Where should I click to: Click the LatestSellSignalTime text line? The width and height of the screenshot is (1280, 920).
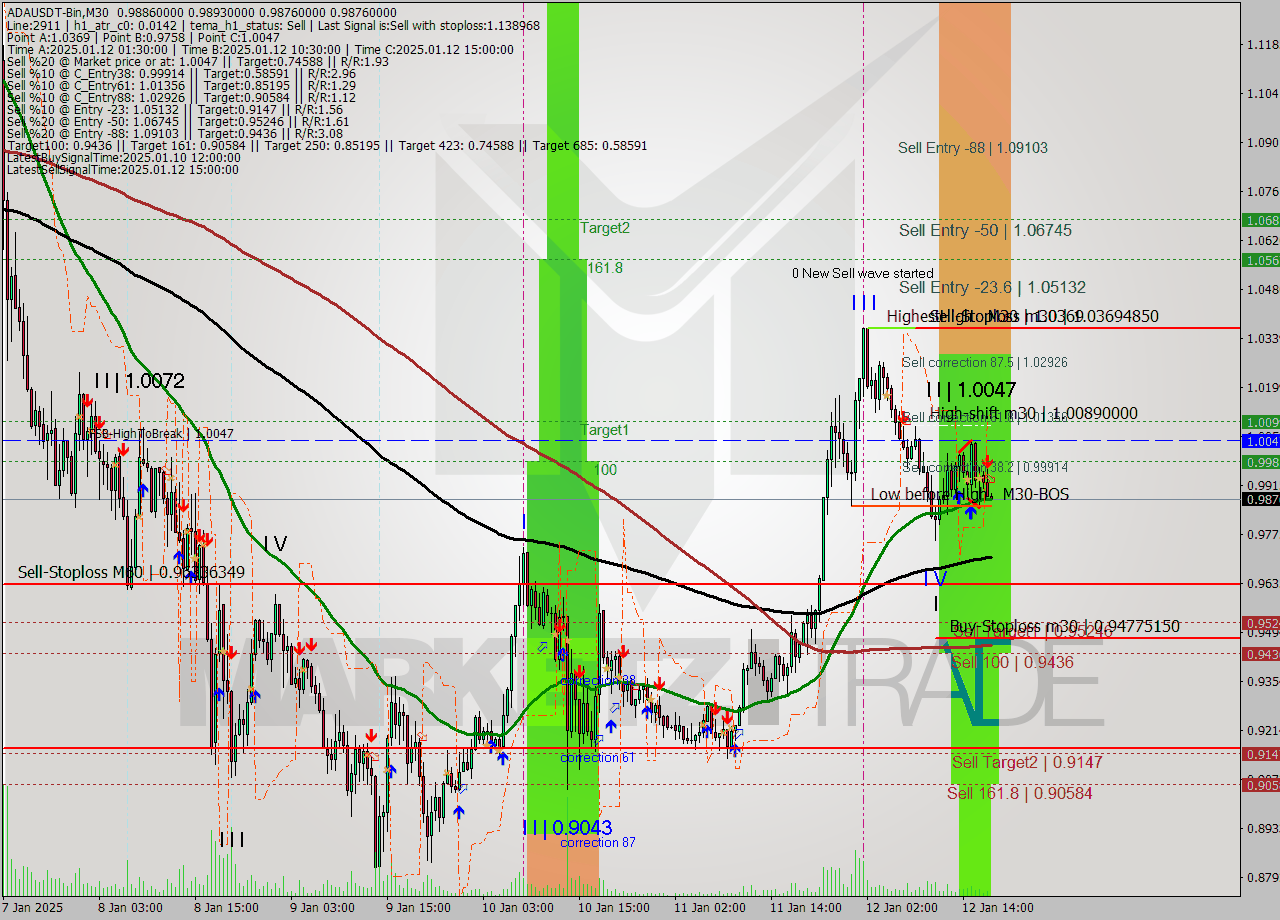click(x=123, y=169)
